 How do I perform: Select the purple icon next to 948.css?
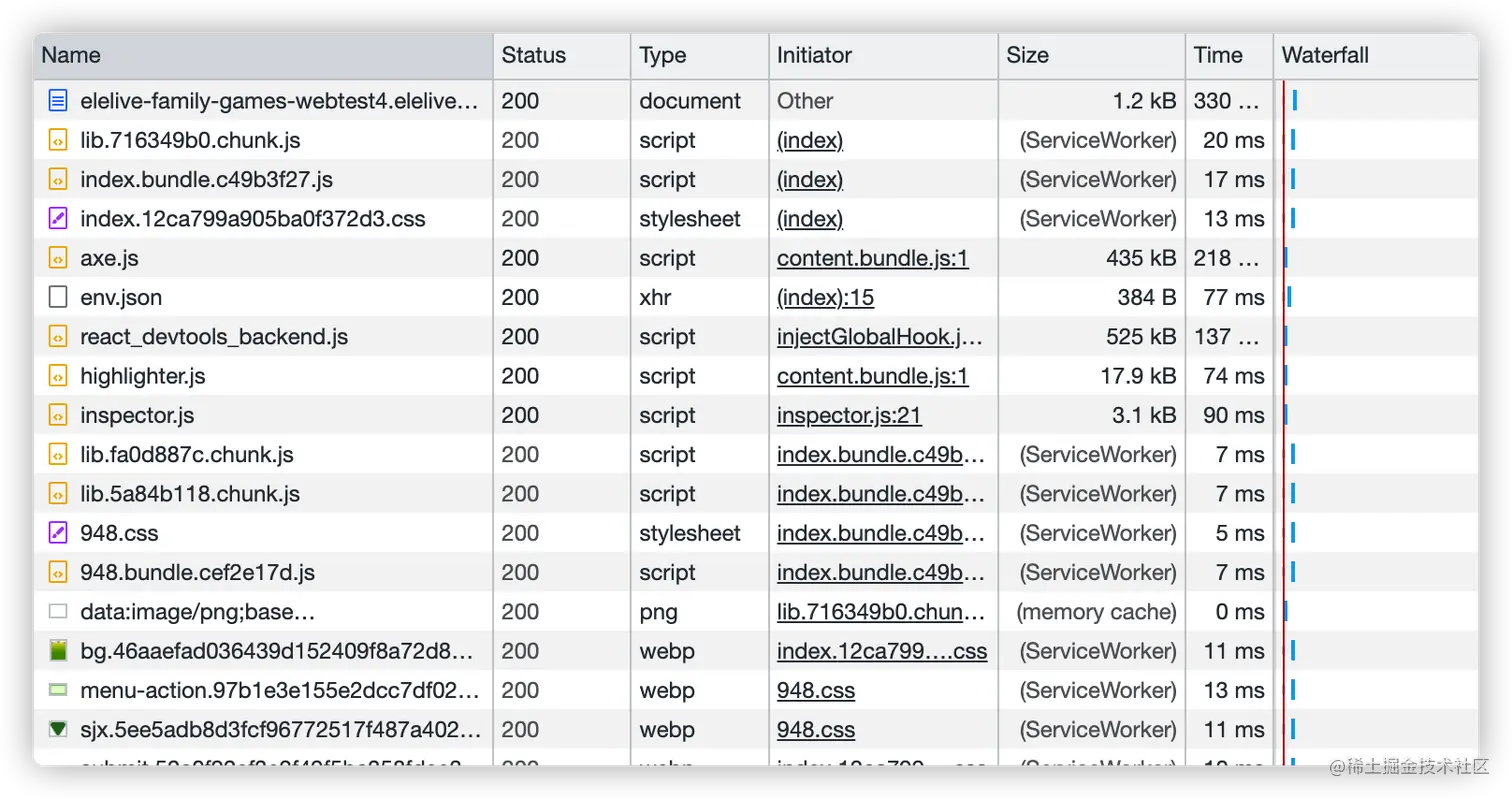59,533
